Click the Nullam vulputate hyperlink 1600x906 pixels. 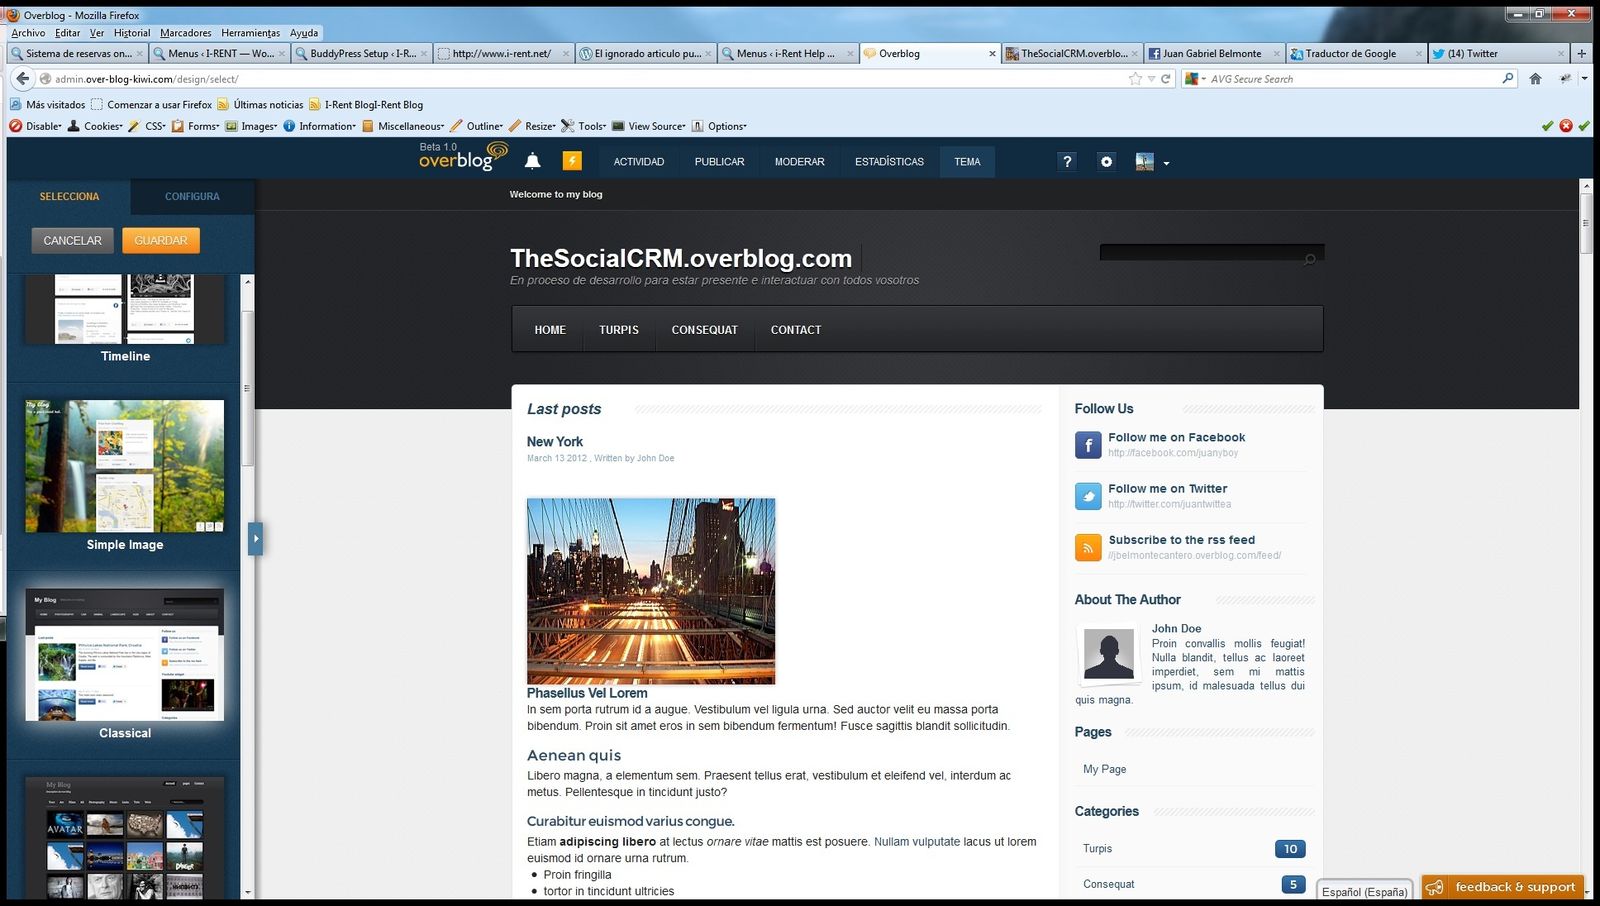(917, 842)
